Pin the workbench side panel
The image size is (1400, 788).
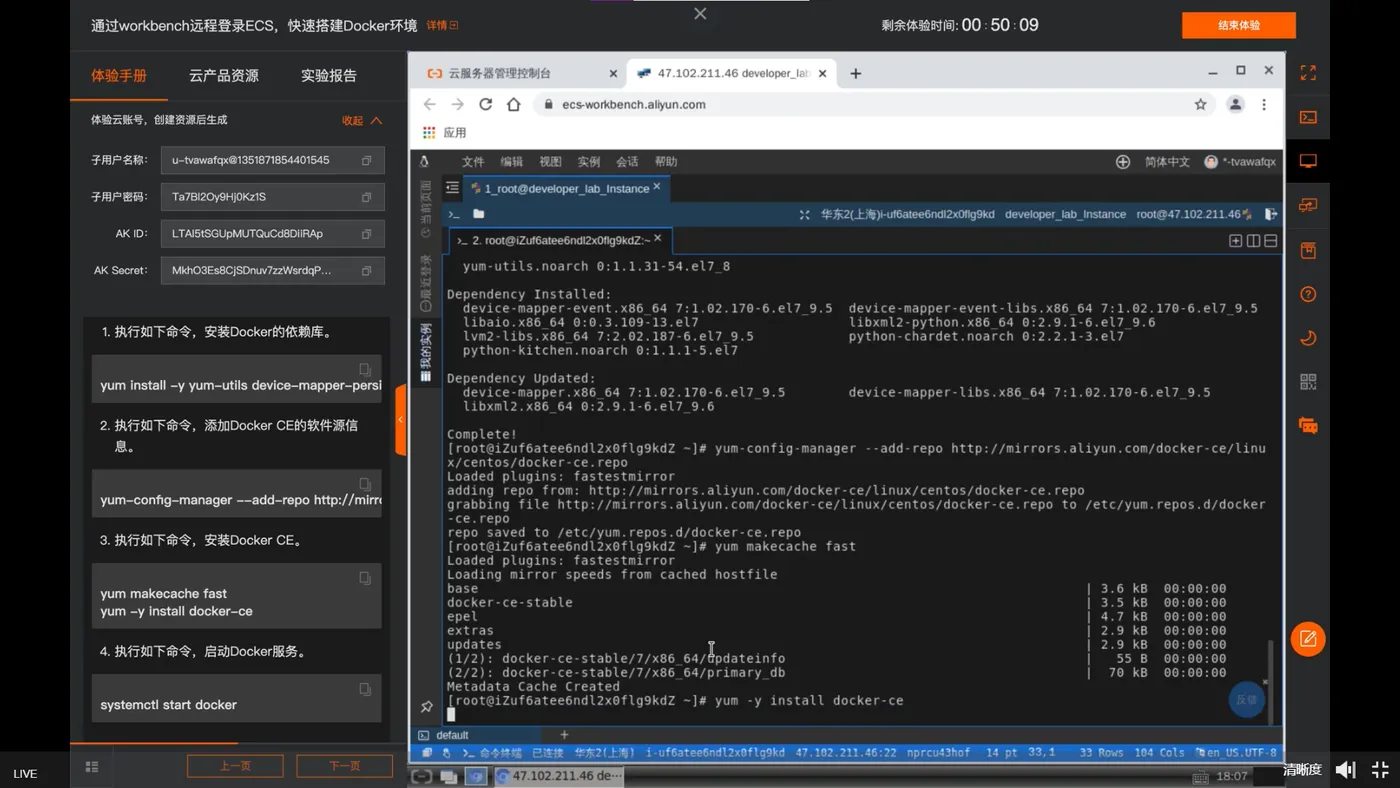426,707
